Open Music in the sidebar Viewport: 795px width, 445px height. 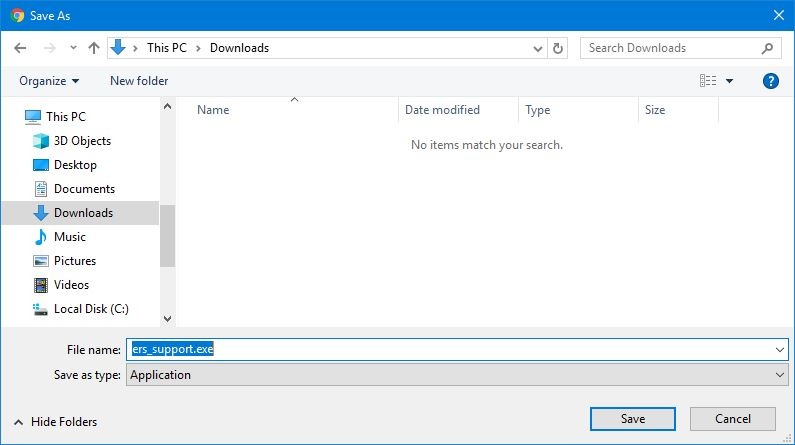pos(69,237)
